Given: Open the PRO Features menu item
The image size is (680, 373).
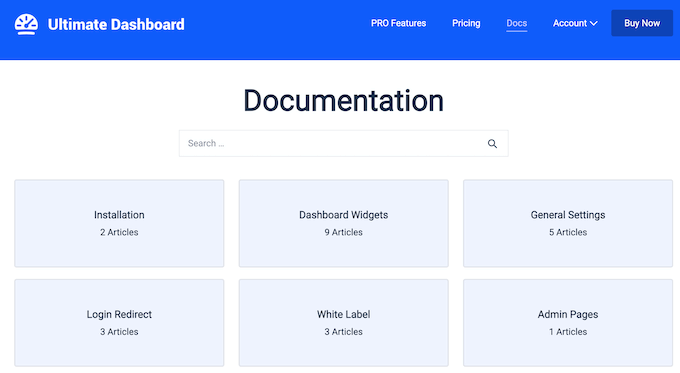Looking at the screenshot, I should pyautogui.click(x=398, y=23).
